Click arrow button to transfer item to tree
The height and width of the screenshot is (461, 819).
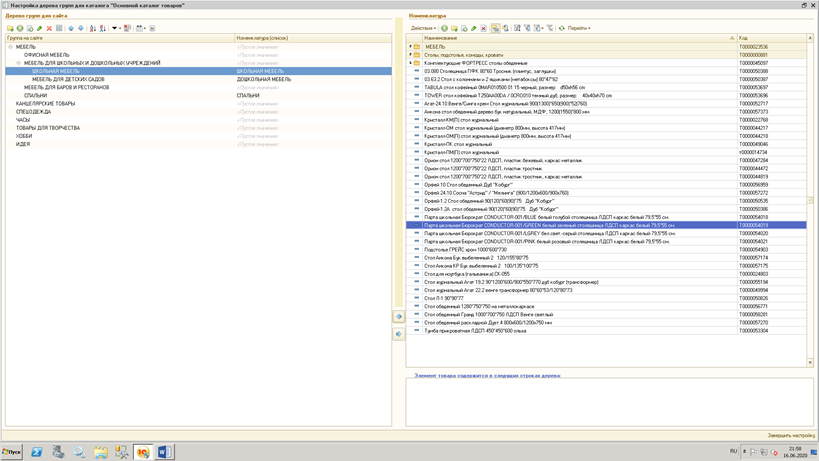[399, 317]
